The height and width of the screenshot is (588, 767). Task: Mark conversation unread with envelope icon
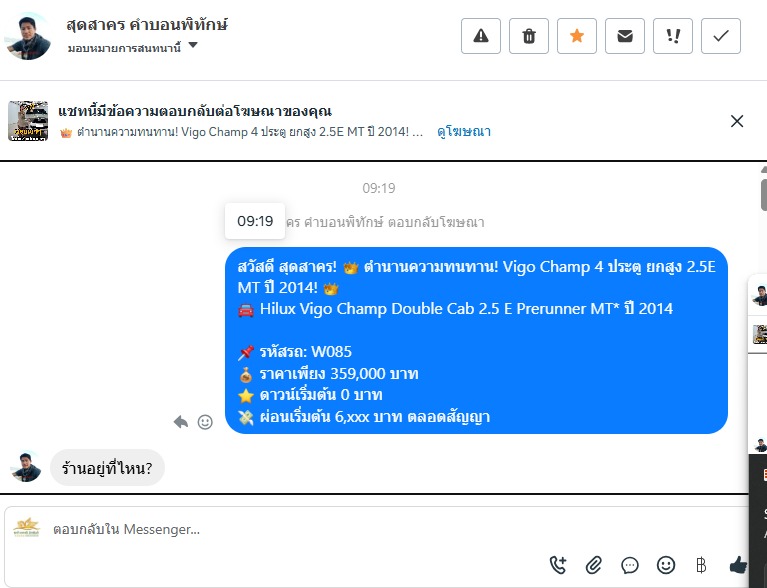[x=625, y=36]
